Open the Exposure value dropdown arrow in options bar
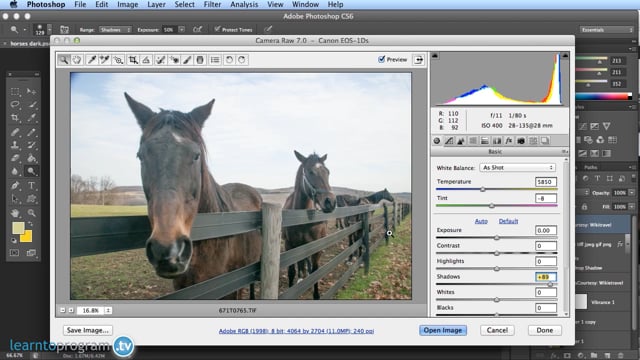The height and width of the screenshot is (360, 640). (181, 29)
